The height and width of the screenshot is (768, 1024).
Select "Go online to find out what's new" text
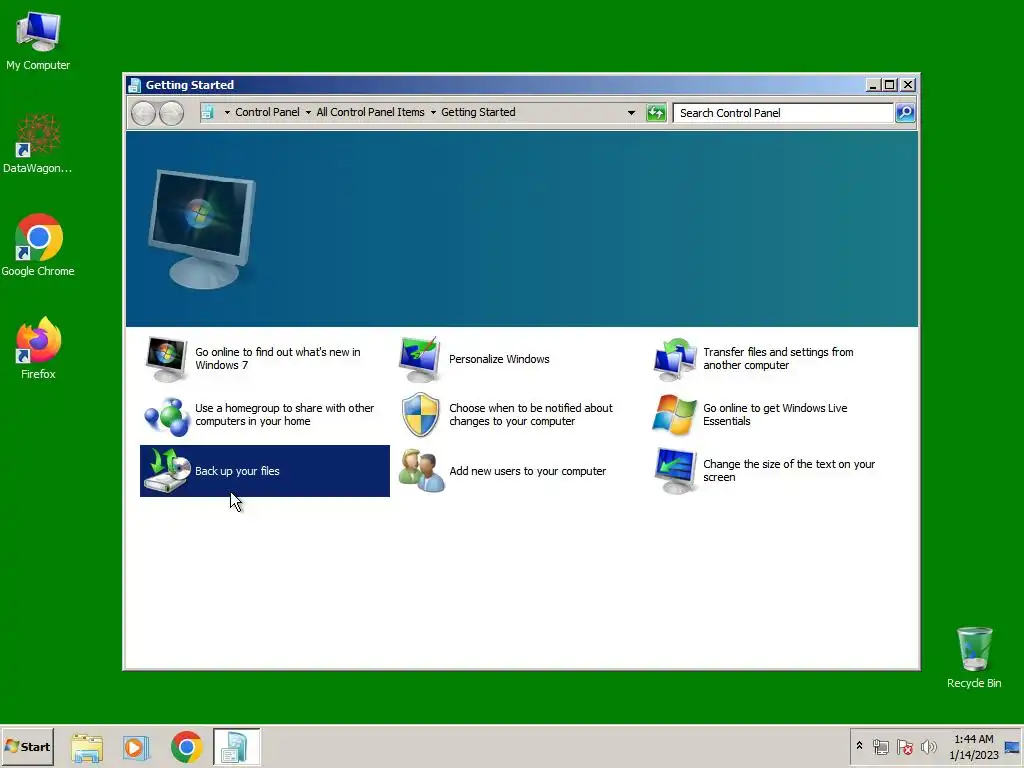point(278,359)
